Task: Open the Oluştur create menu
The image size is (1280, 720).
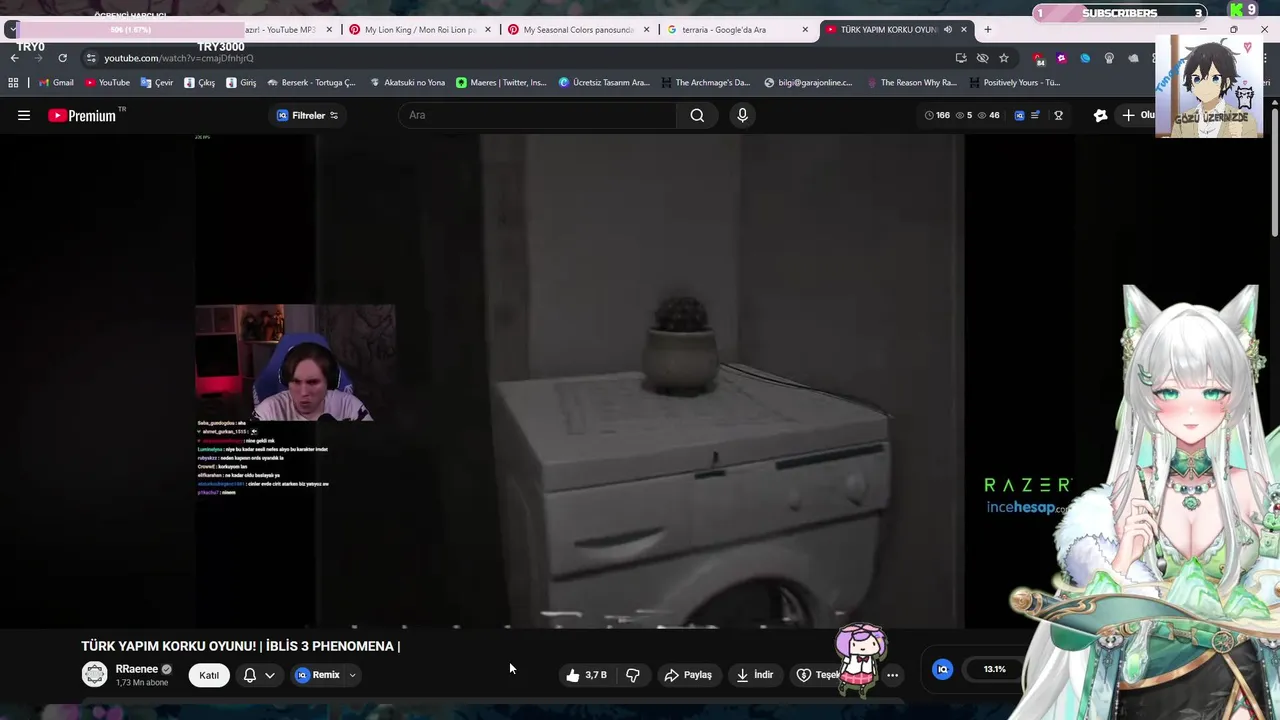Action: [1137, 115]
